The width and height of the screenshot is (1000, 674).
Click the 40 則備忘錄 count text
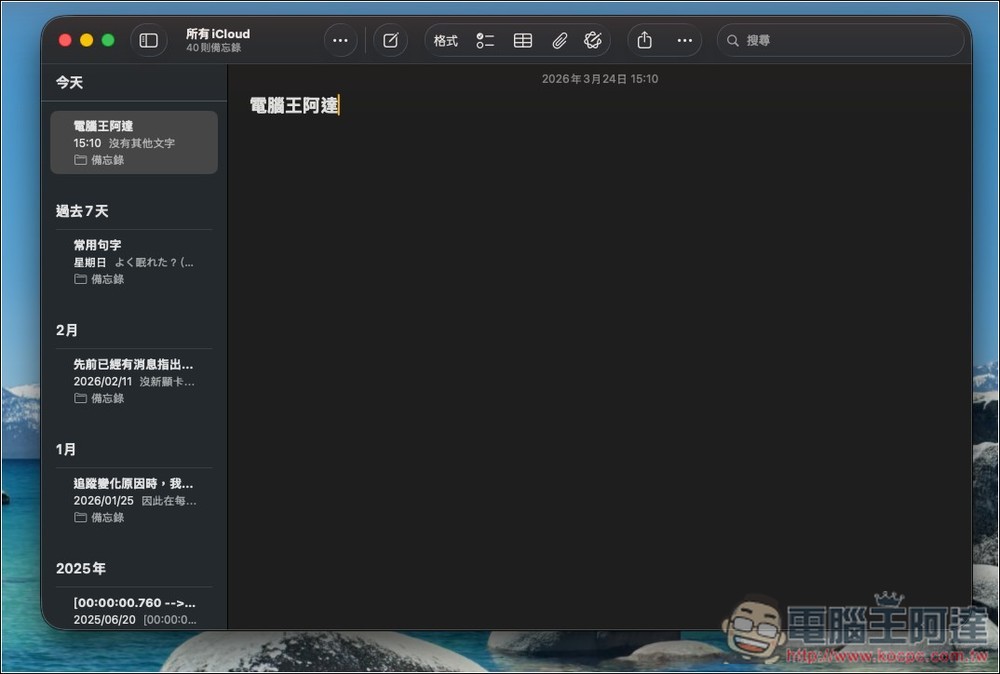[x=214, y=48]
